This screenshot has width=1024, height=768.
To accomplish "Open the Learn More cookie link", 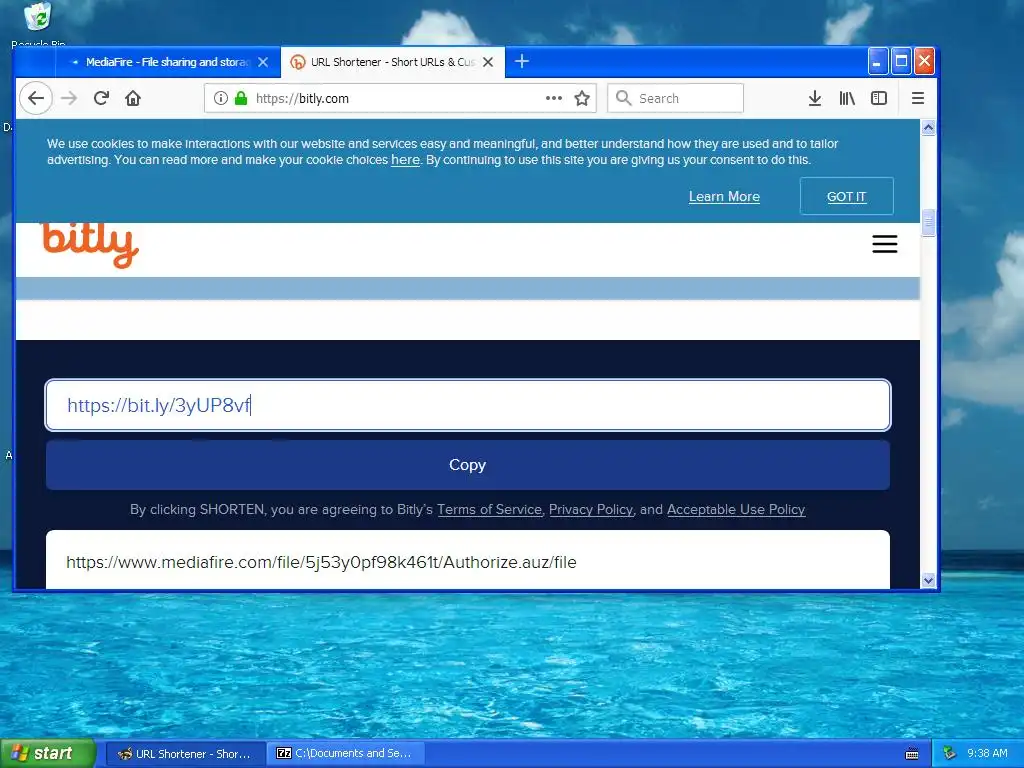I will 724,197.
